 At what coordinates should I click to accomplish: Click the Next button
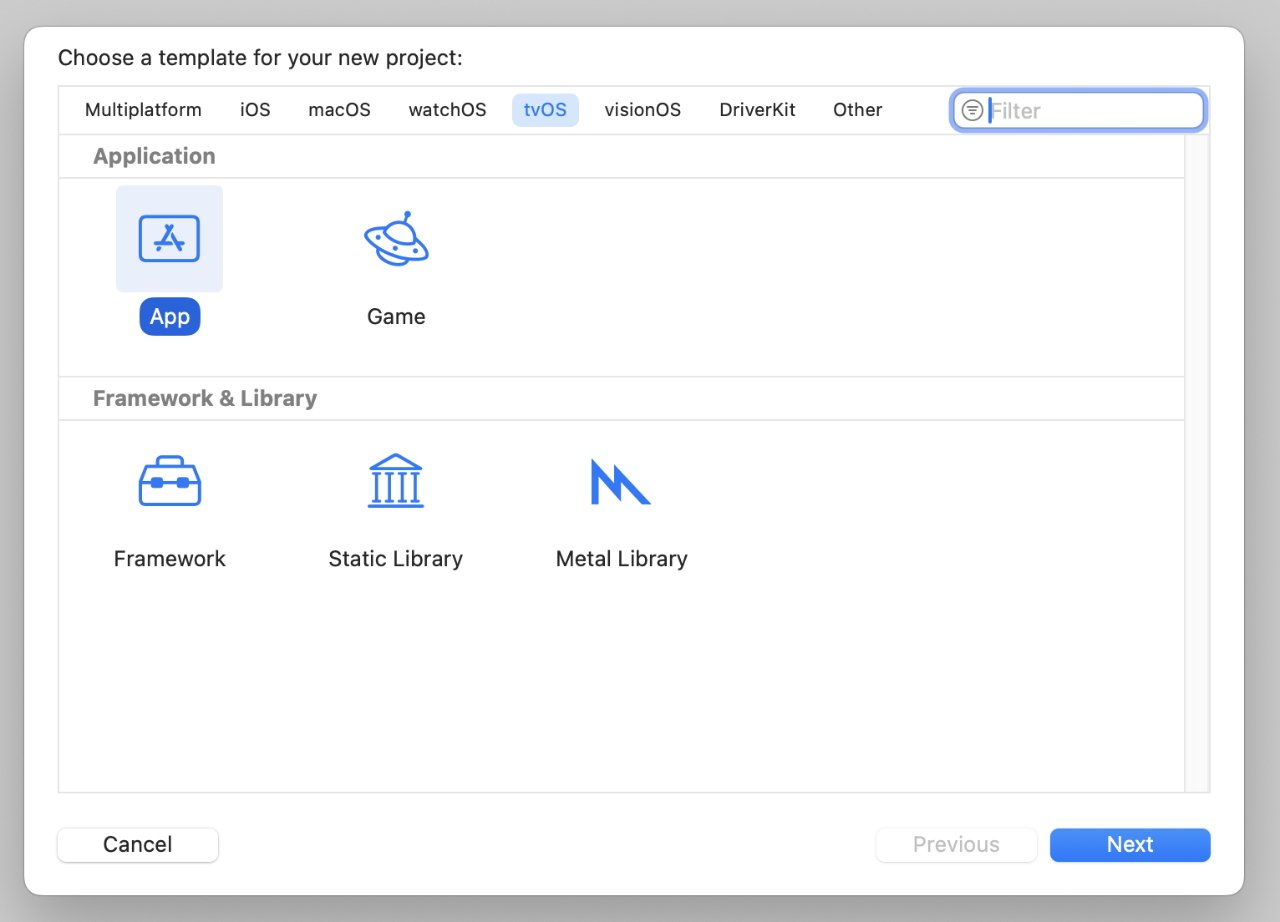(1130, 845)
